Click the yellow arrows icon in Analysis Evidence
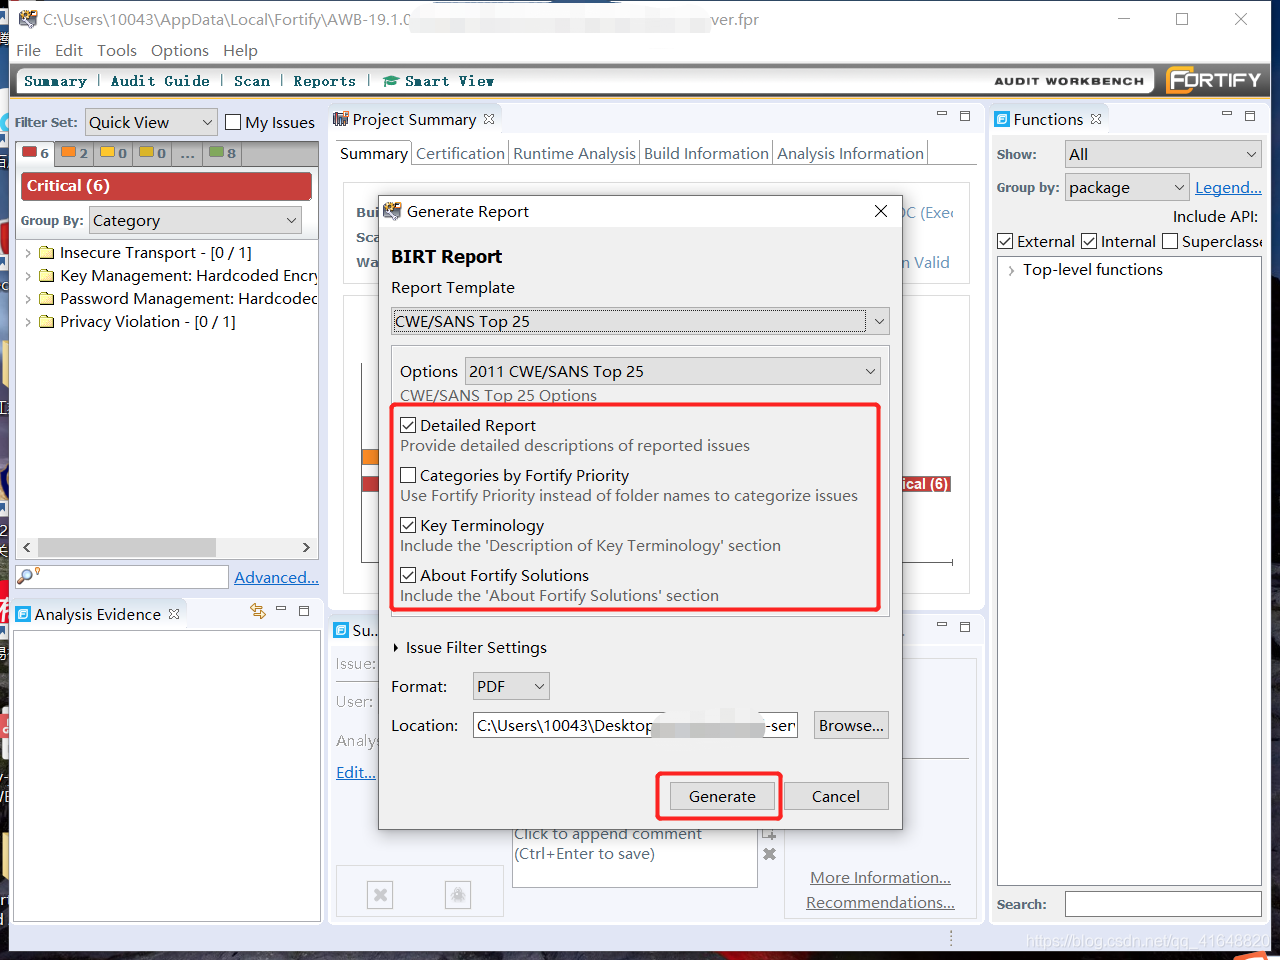This screenshot has width=1280, height=960. (x=258, y=611)
